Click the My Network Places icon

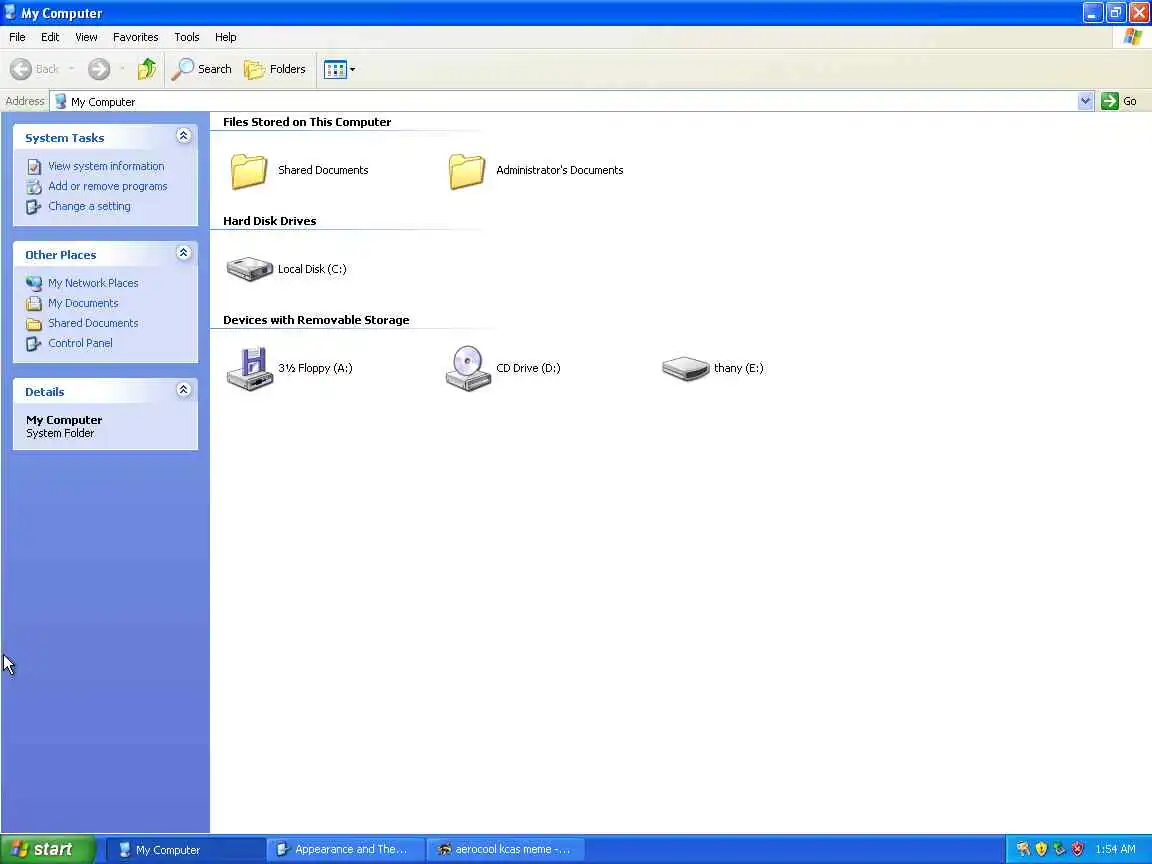[34, 283]
